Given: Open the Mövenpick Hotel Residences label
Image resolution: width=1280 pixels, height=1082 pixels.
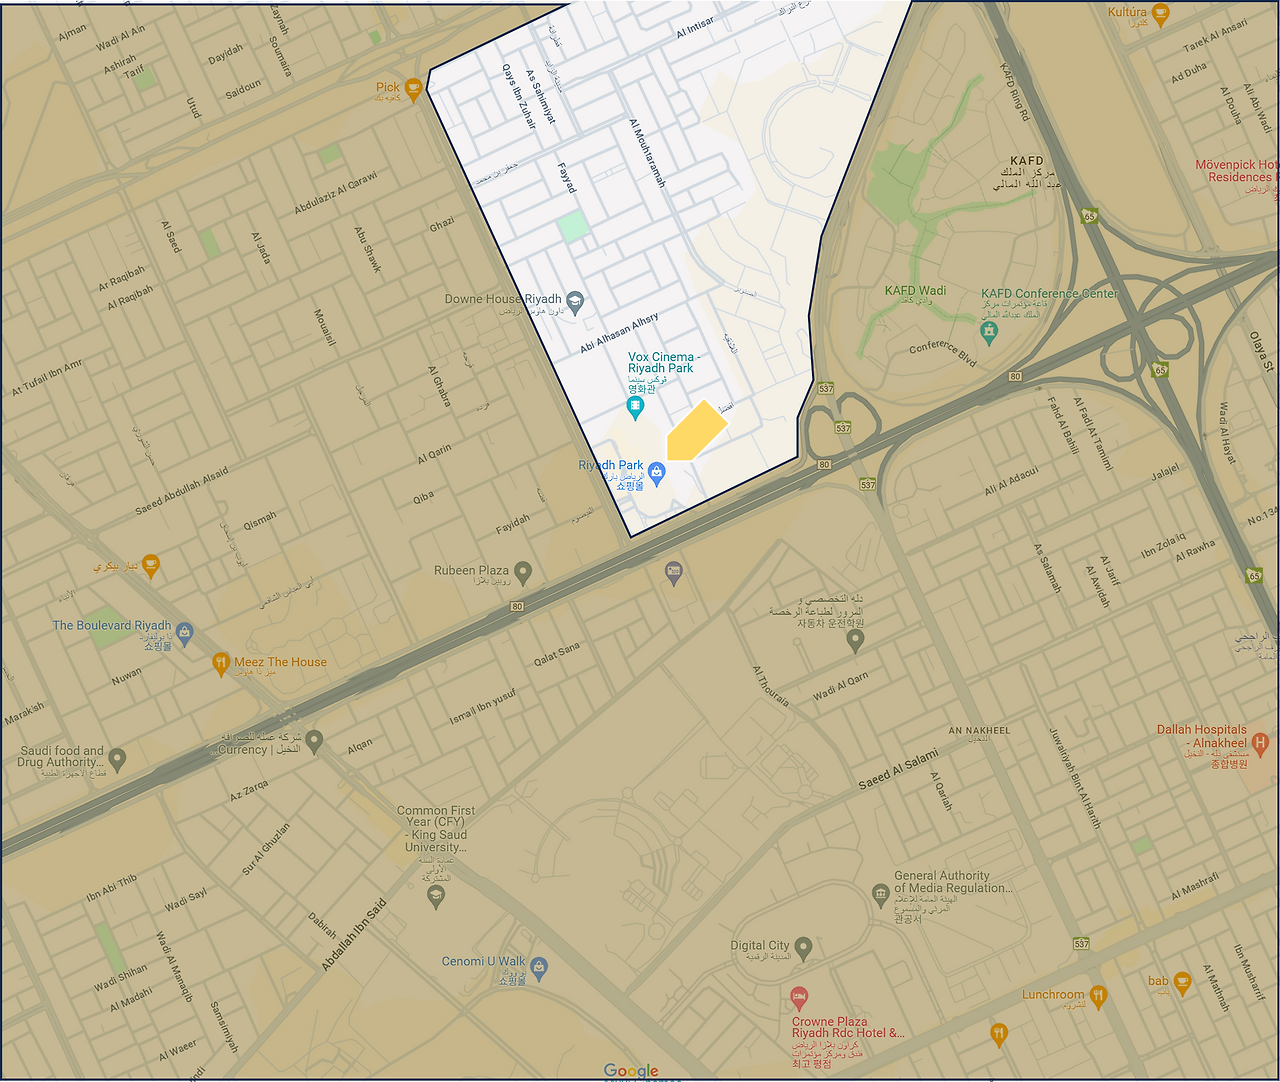Looking at the screenshot, I should point(1237,171).
